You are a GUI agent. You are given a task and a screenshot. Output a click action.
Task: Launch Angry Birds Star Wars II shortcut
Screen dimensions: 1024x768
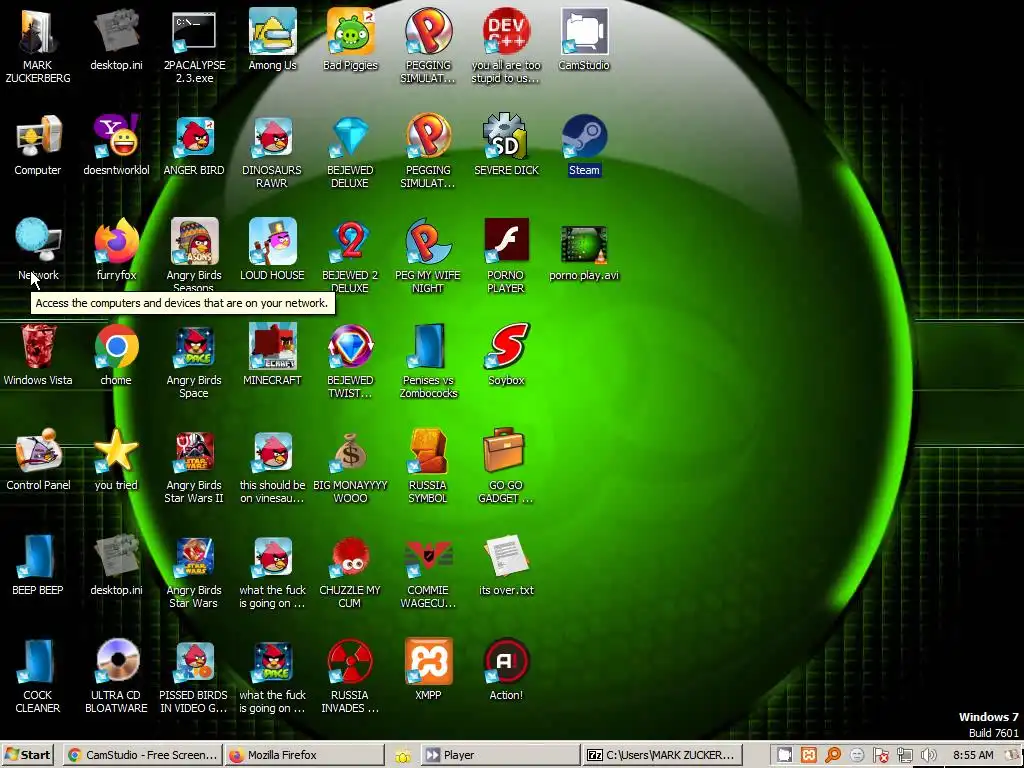coord(194,452)
